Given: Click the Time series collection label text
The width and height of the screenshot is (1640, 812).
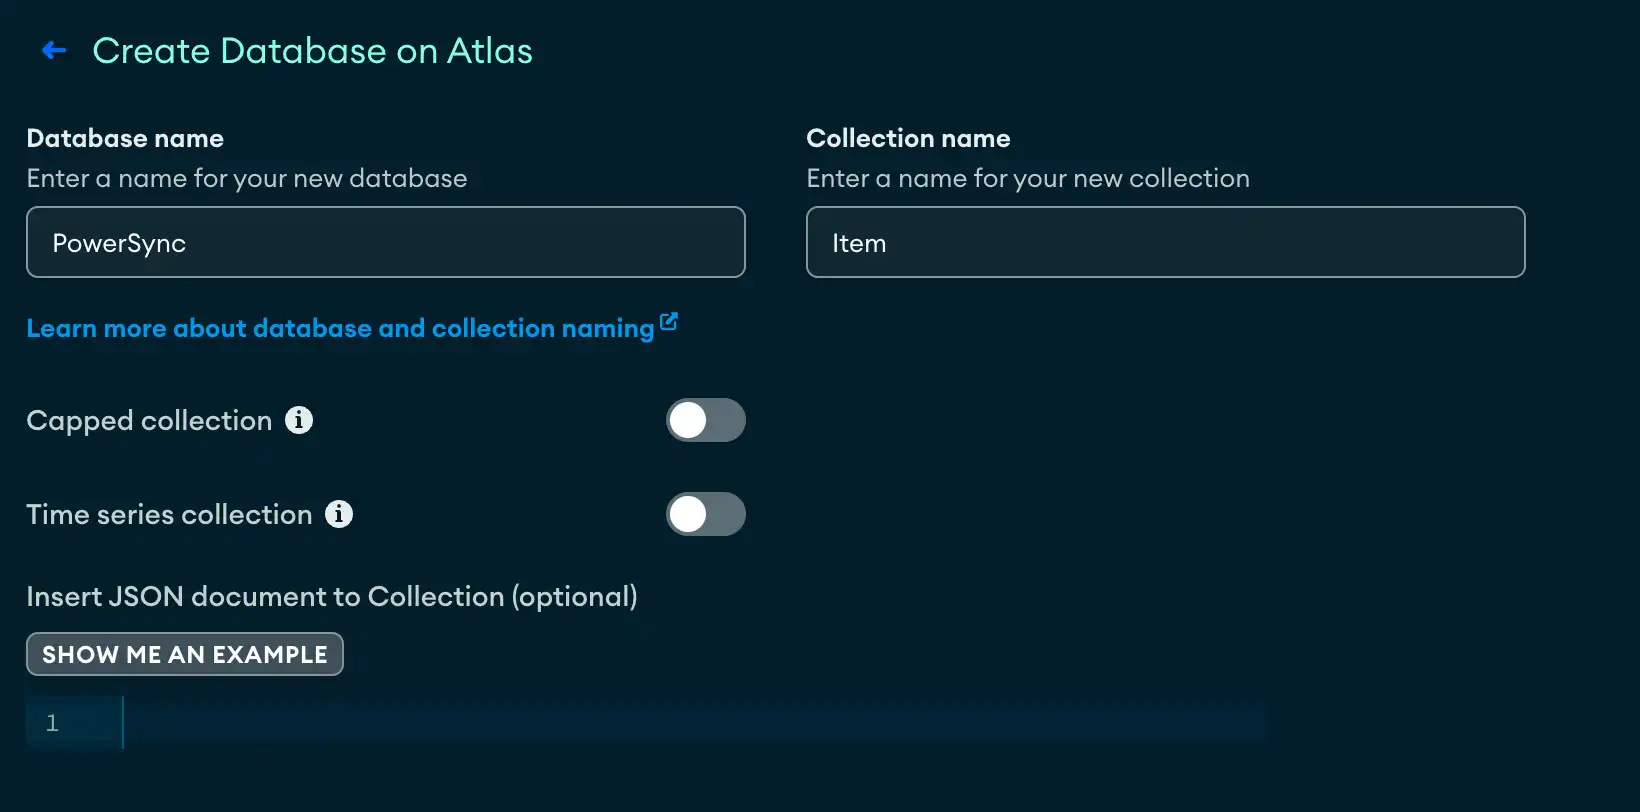Looking at the screenshot, I should click(169, 514).
